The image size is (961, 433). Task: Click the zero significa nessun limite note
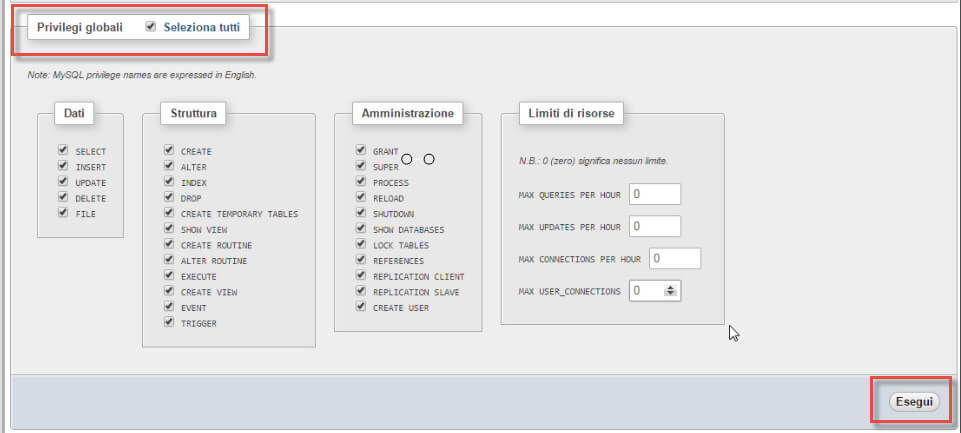point(593,161)
